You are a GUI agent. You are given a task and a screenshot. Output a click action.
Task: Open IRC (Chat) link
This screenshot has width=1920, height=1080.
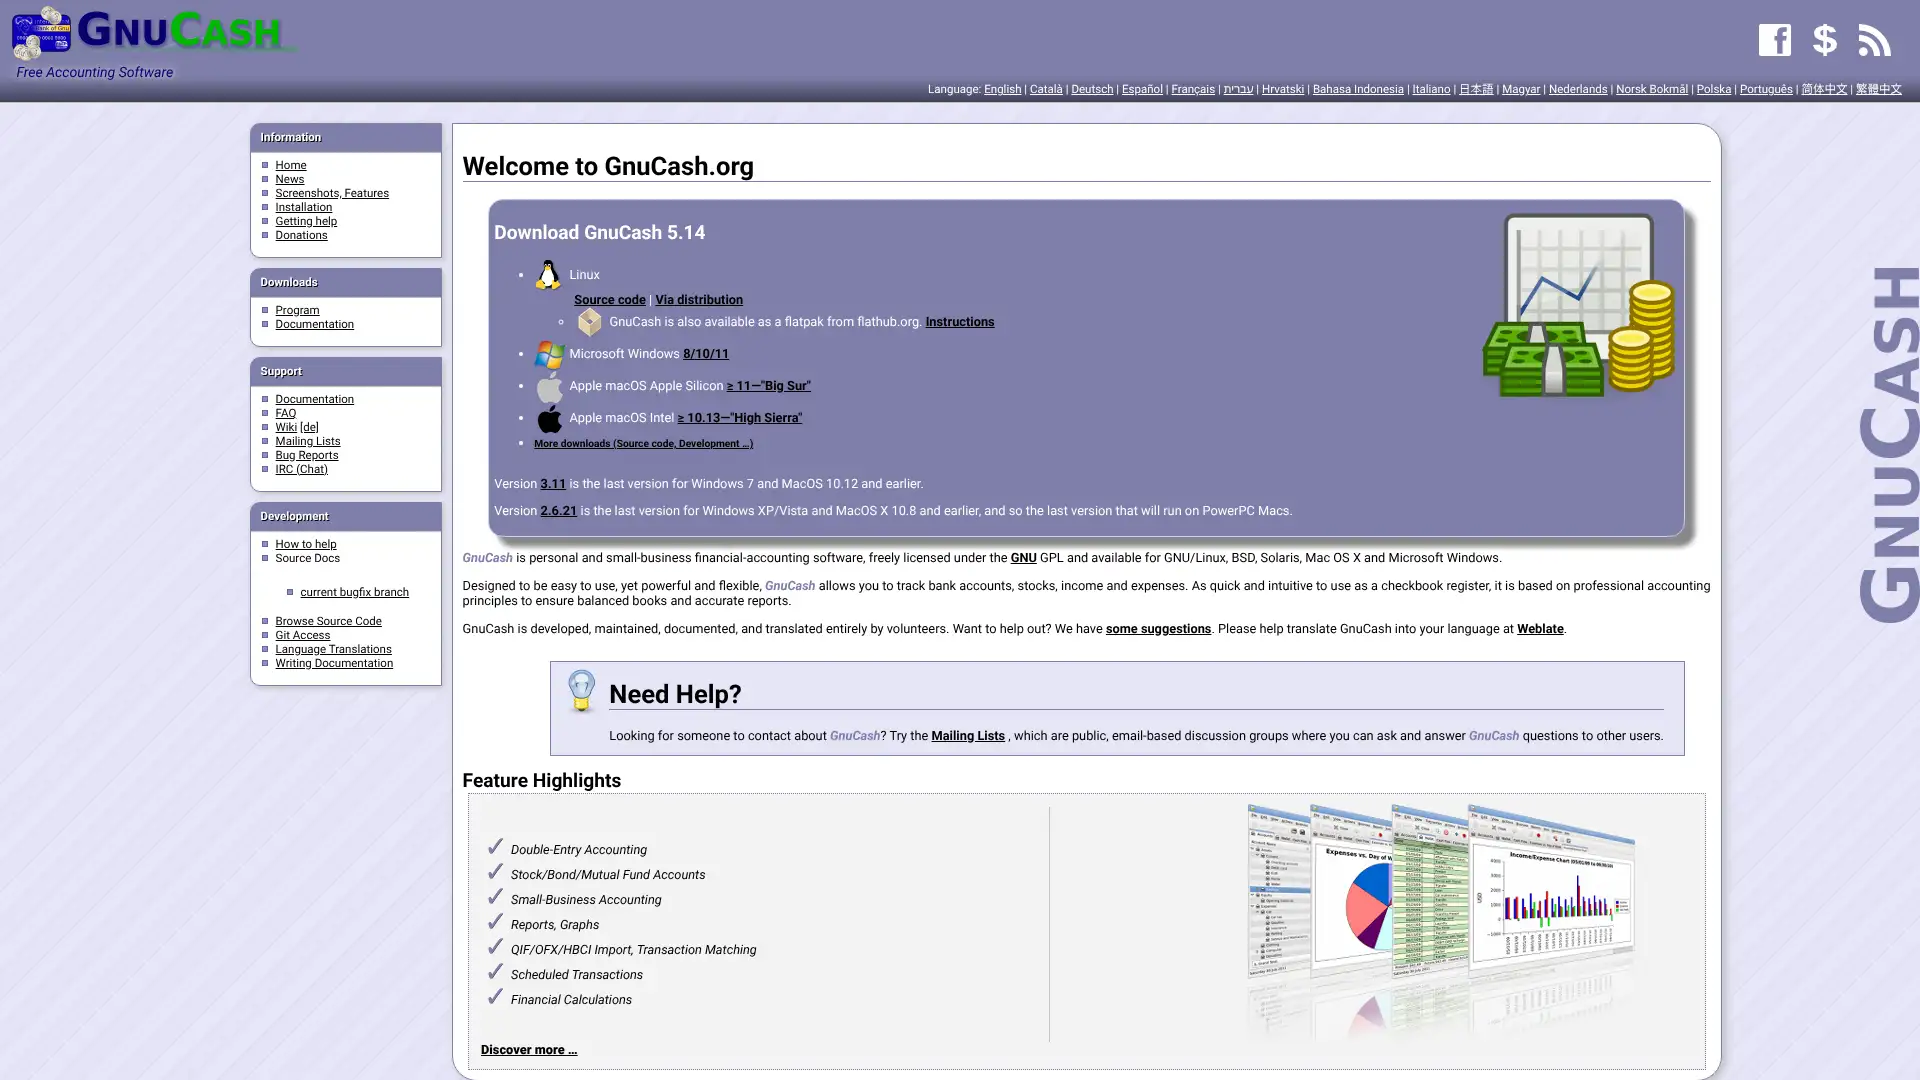(x=301, y=470)
